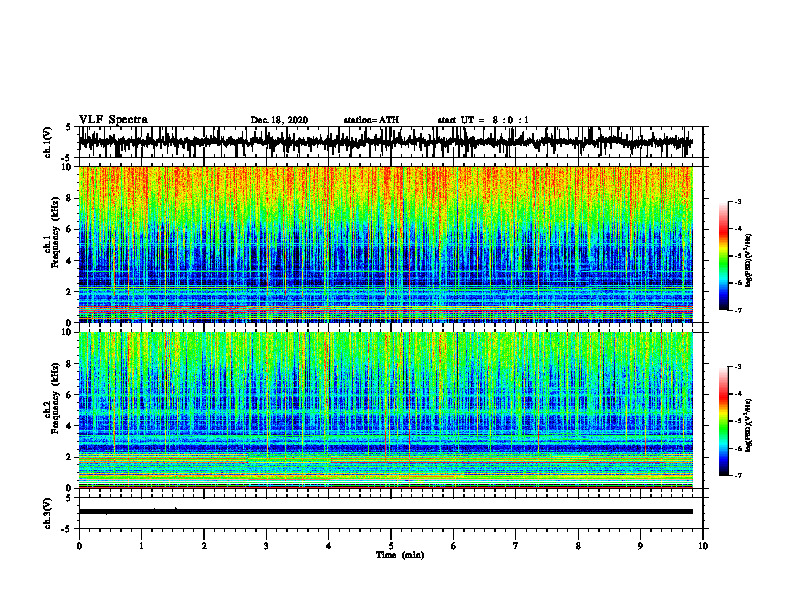Click time axis tick label '2'
The image size is (792, 612).
click(x=204, y=546)
